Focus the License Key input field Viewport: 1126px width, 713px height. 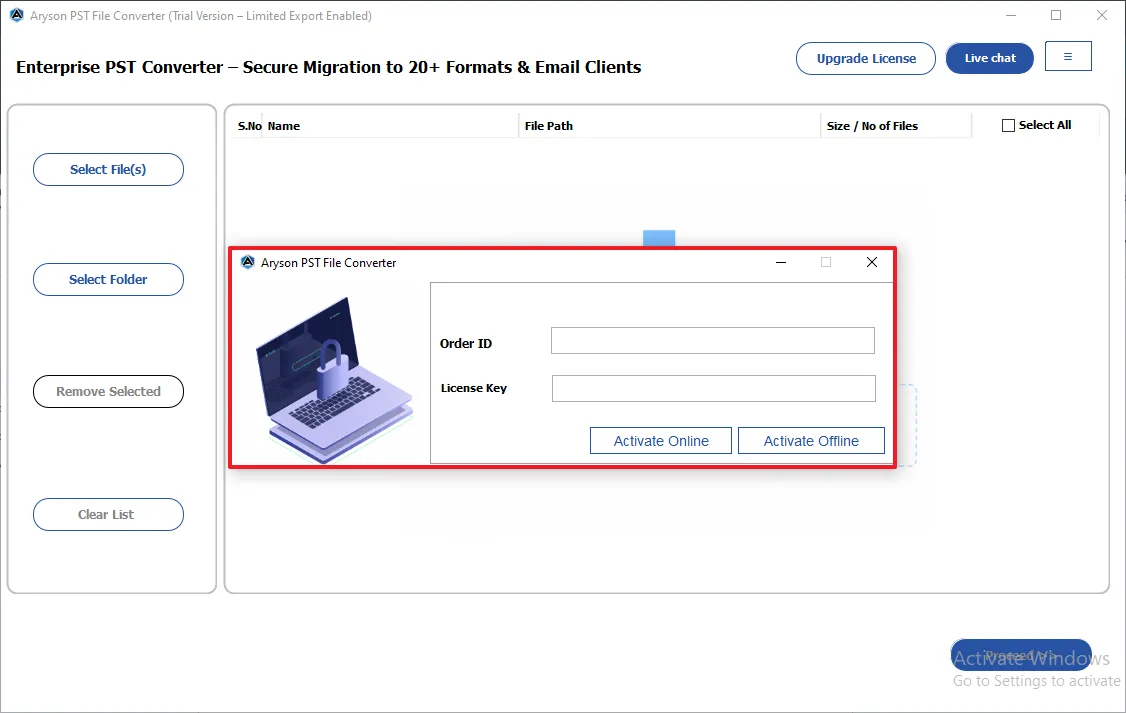pyautogui.click(x=714, y=388)
